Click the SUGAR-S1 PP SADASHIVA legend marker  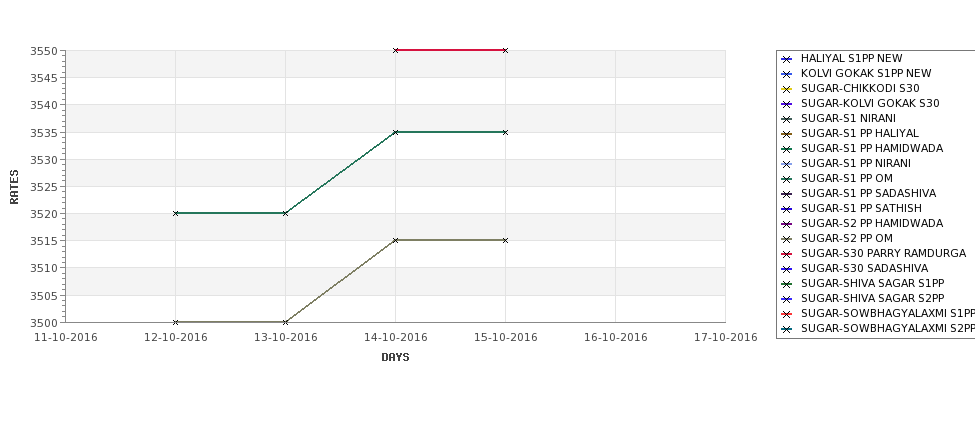coord(787,194)
